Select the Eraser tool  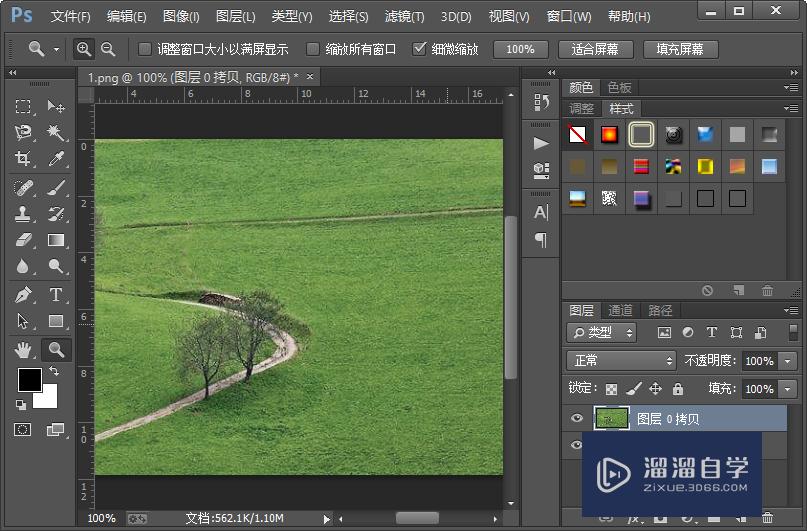tap(23, 240)
